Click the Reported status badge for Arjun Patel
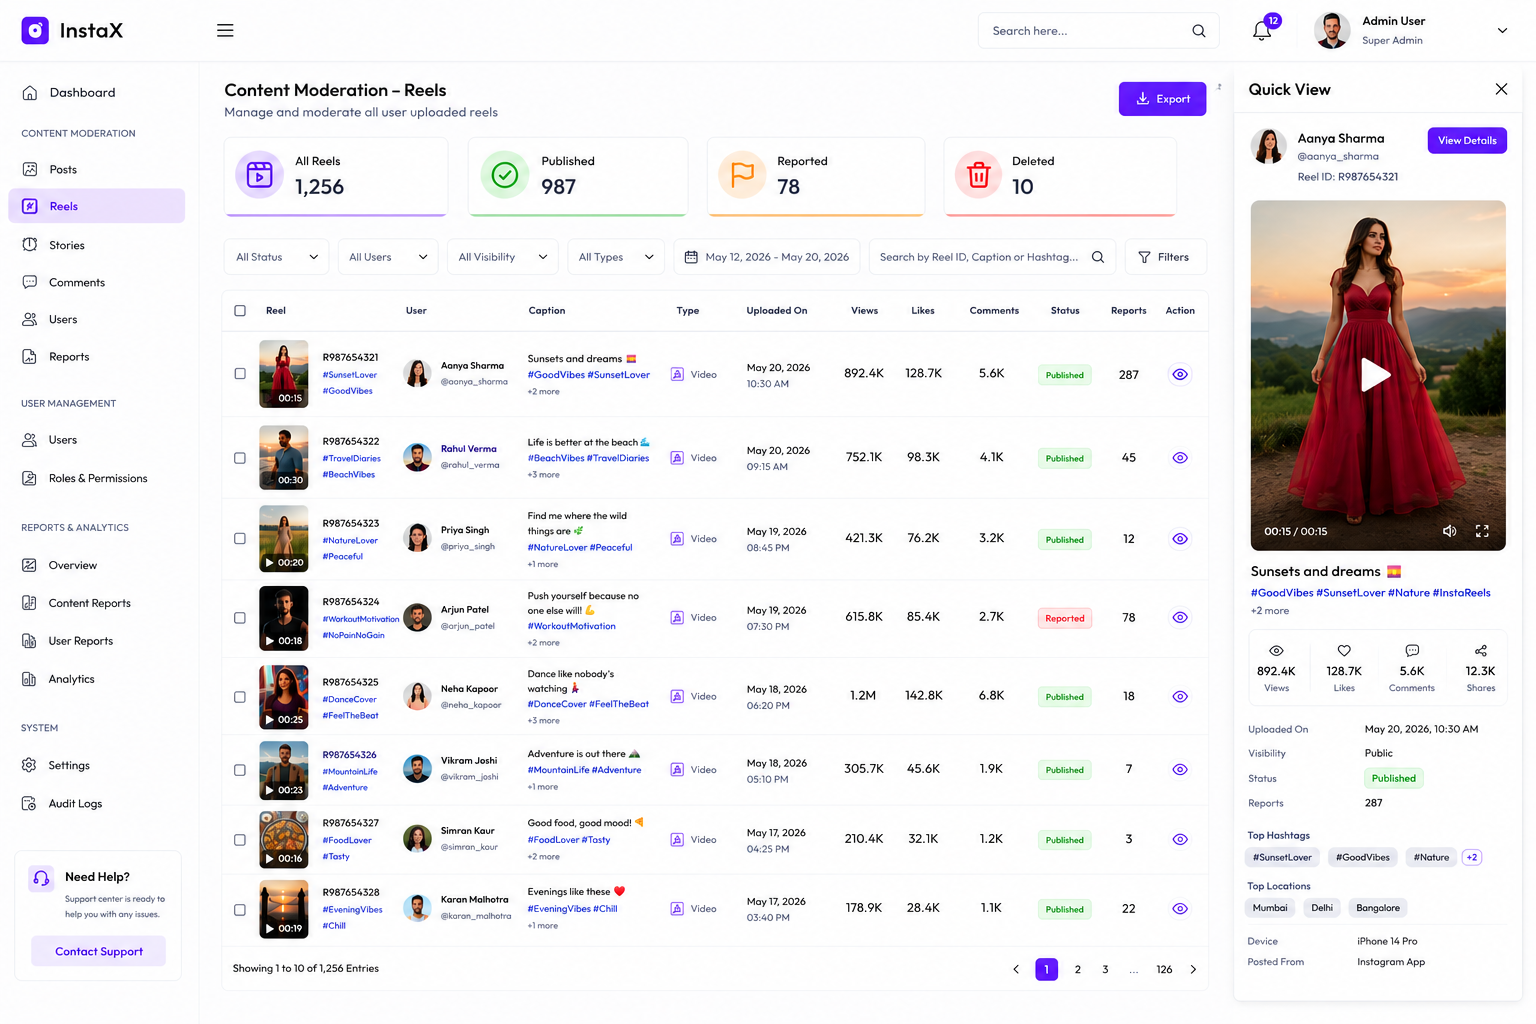Image resolution: width=1536 pixels, height=1024 pixels. click(1064, 618)
